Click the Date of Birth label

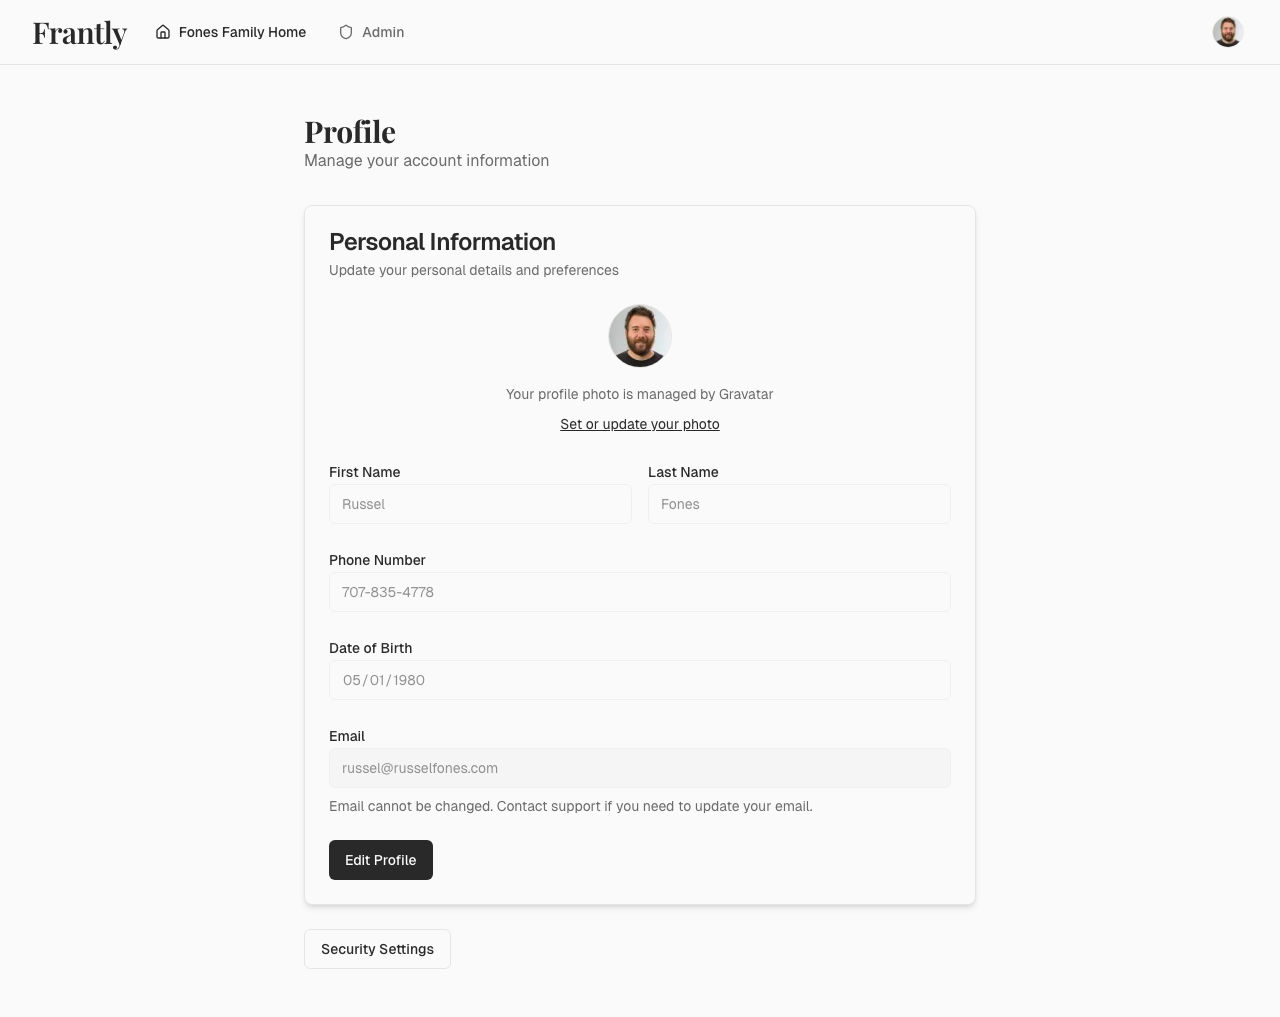tap(370, 648)
